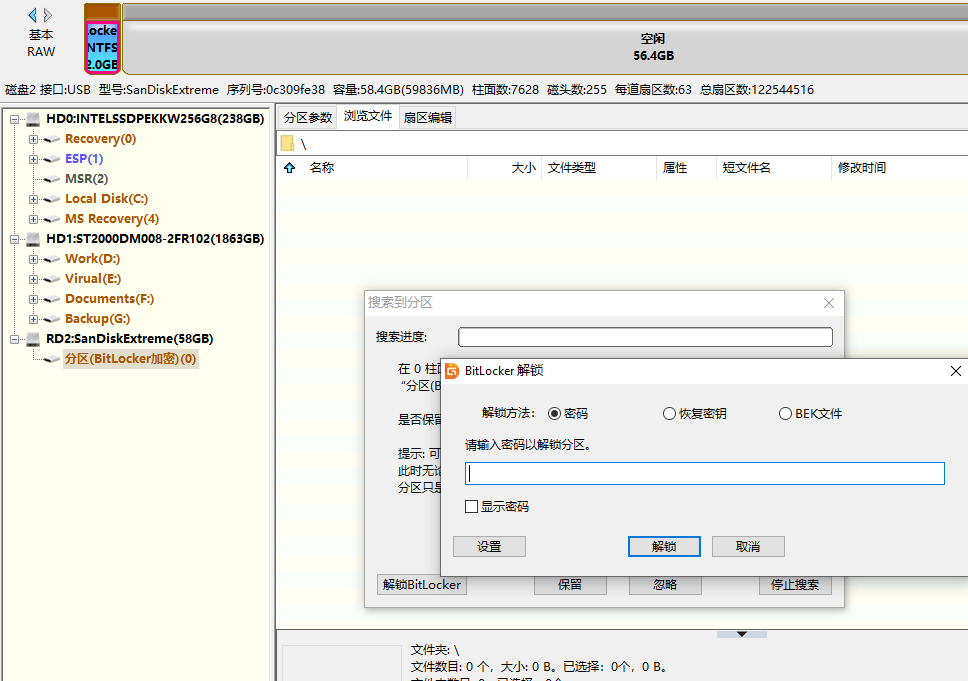
Task: Select MSR(2) in the disk tree
Action: click(86, 179)
